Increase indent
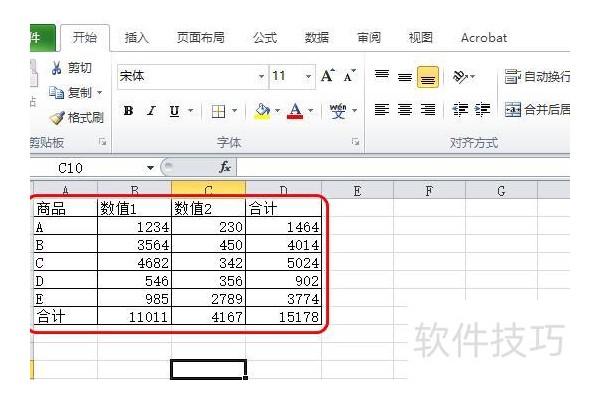 coord(483,110)
